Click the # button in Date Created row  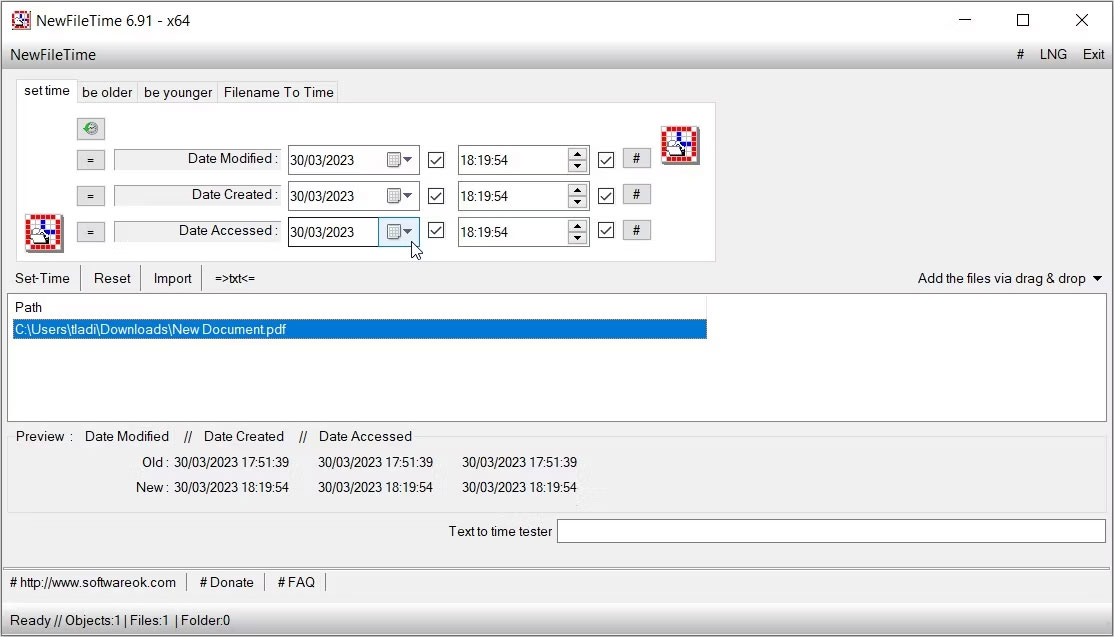coord(637,194)
